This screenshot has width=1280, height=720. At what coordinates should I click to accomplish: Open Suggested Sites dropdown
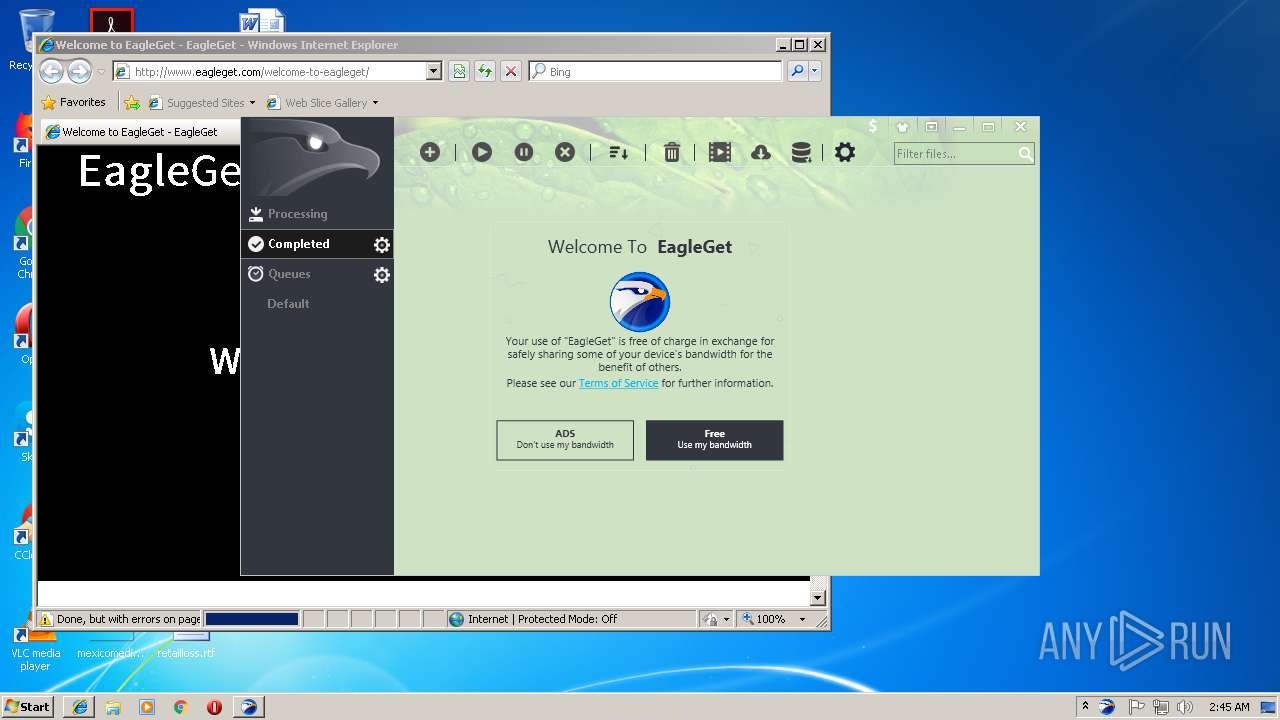(202, 102)
